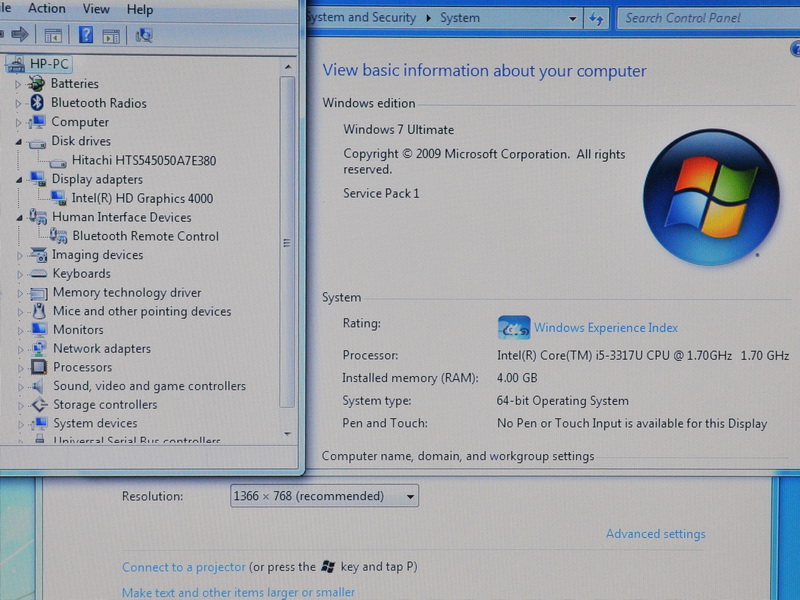The height and width of the screenshot is (600, 800).
Task: Expand the Keyboards tree node
Action: tap(20, 274)
